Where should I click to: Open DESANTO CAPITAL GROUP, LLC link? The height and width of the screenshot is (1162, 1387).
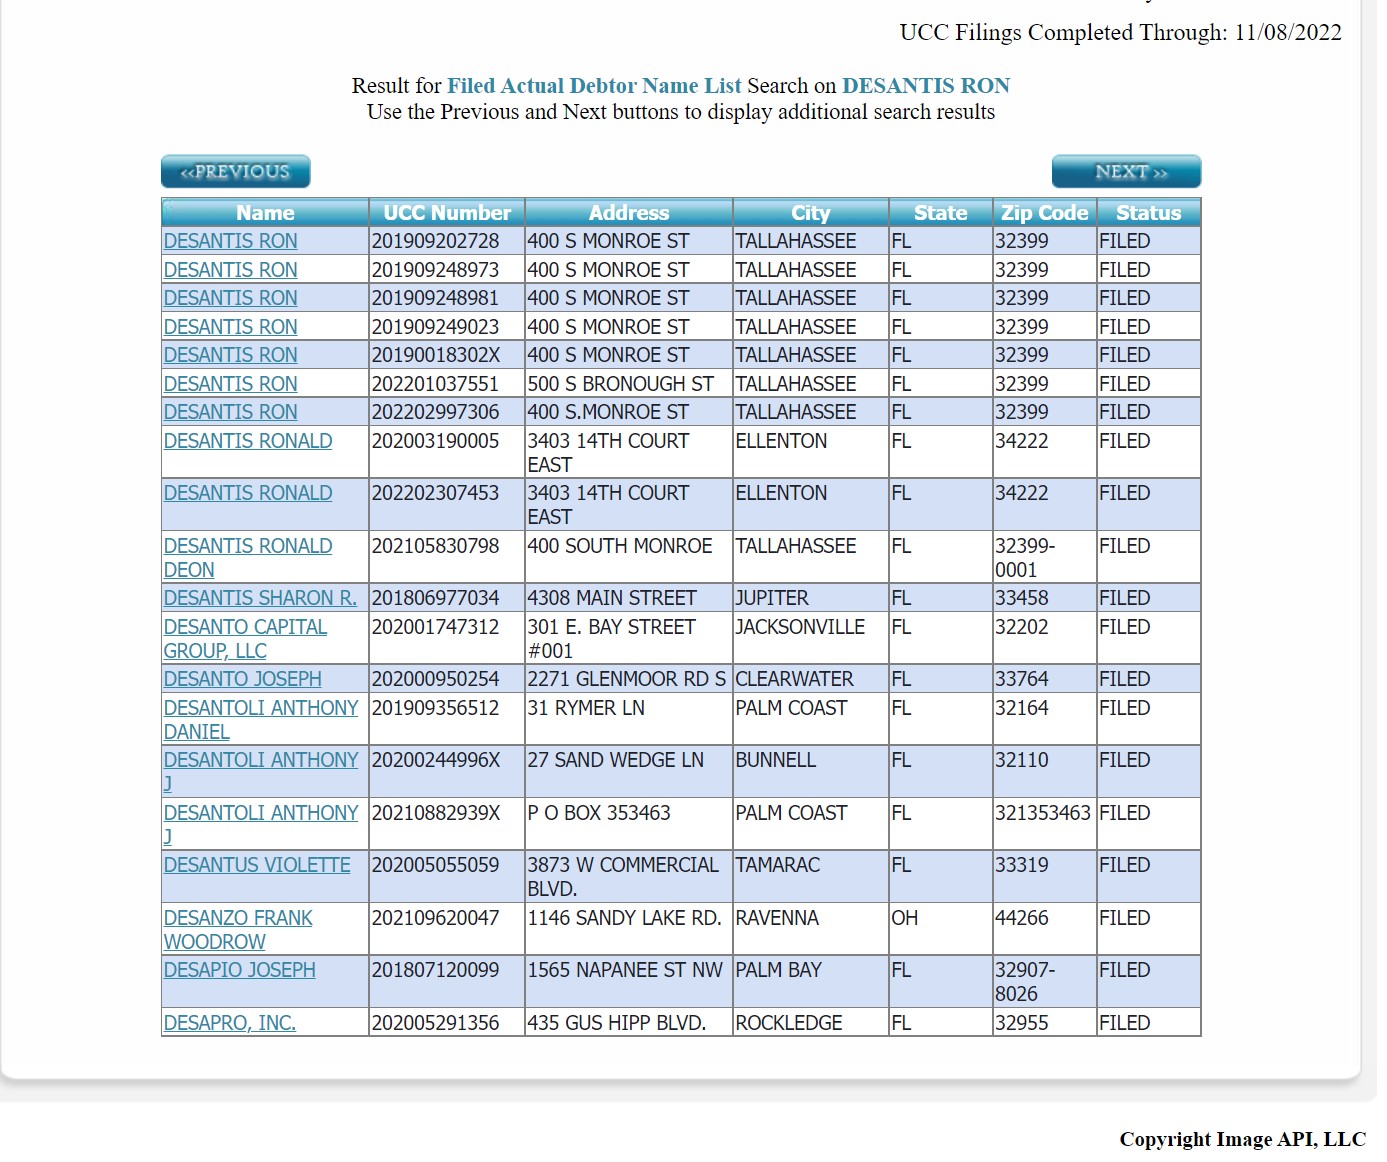pyautogui.click(x=245, y=638)
